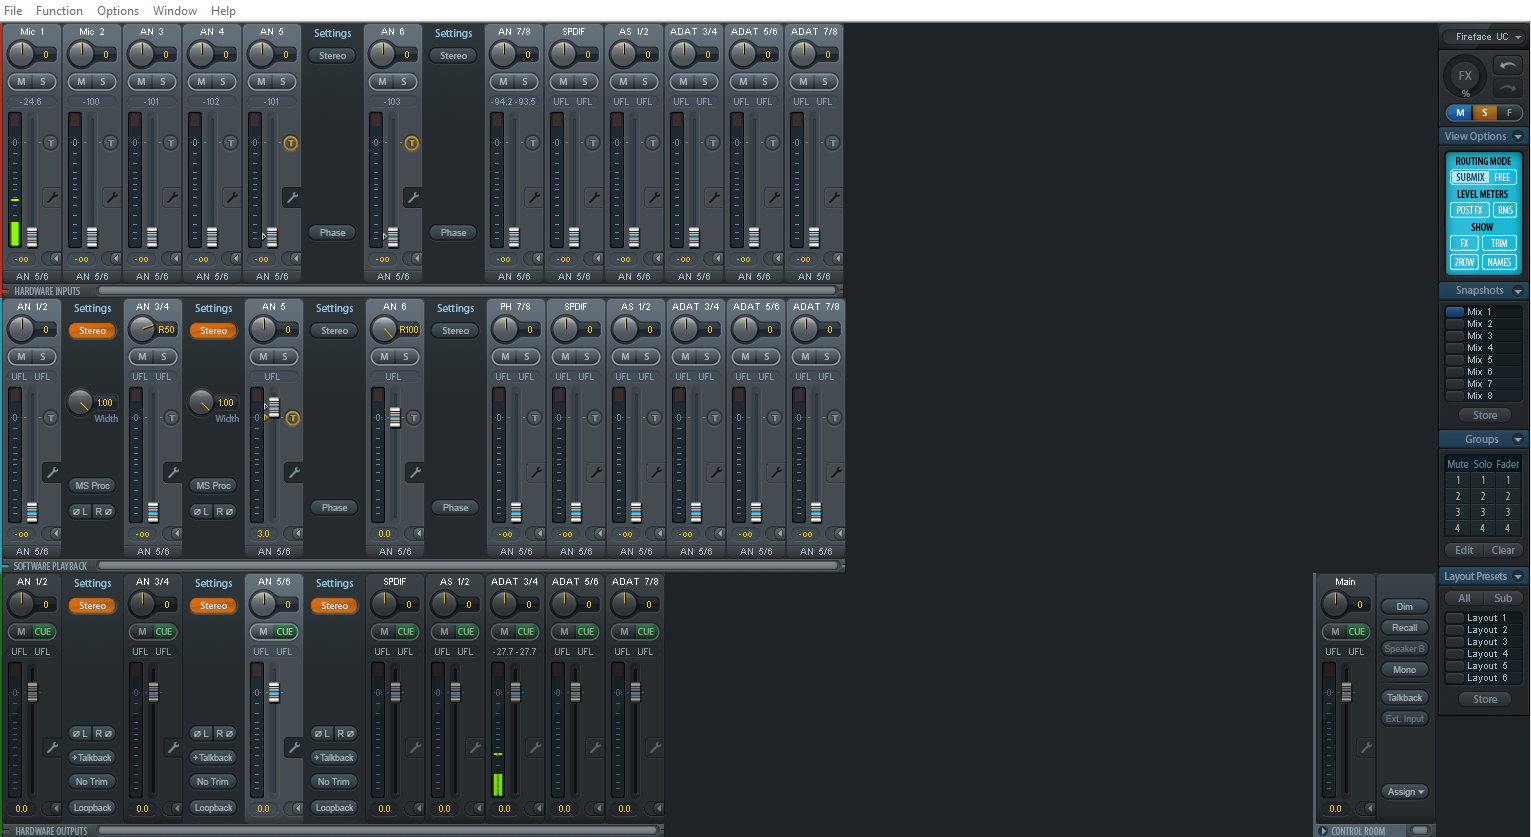Viewport: 1531px width, 837px height.
Task: Open wrench settings on Mic 1 channel
Action: point(51,197)
